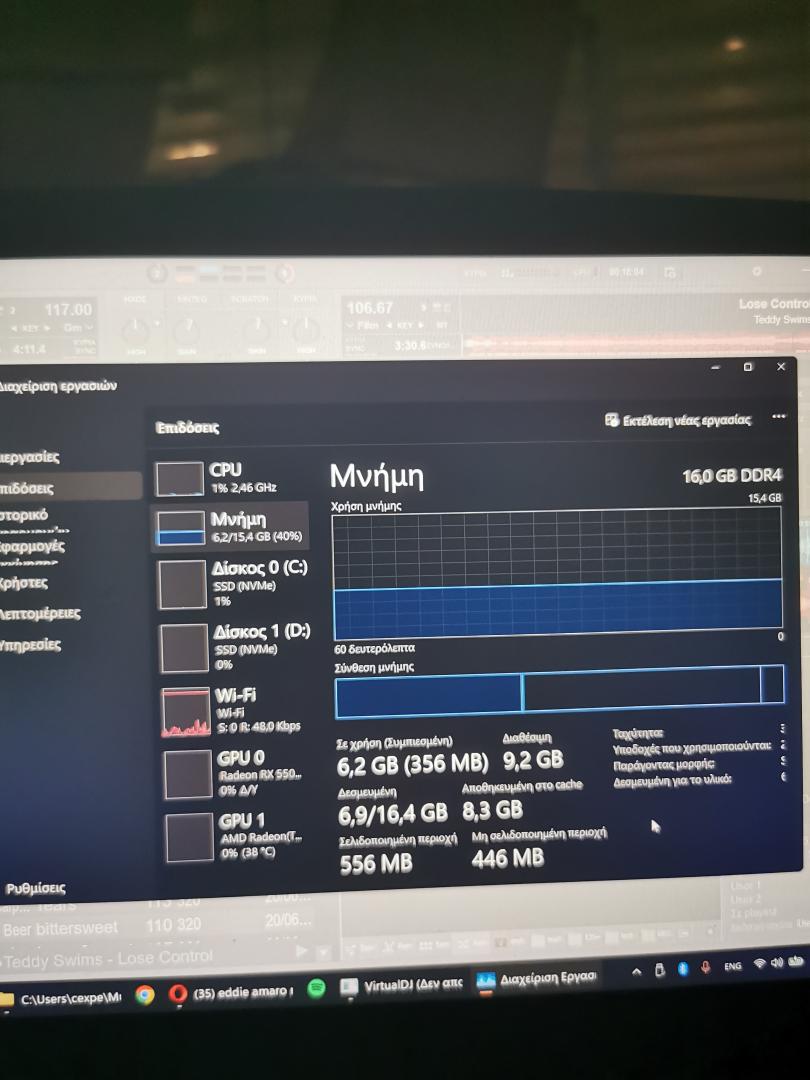Open Spotify from the taskbar
Image resolution: width=810 pixels, height=1080 pixels.
pos(316,988)
